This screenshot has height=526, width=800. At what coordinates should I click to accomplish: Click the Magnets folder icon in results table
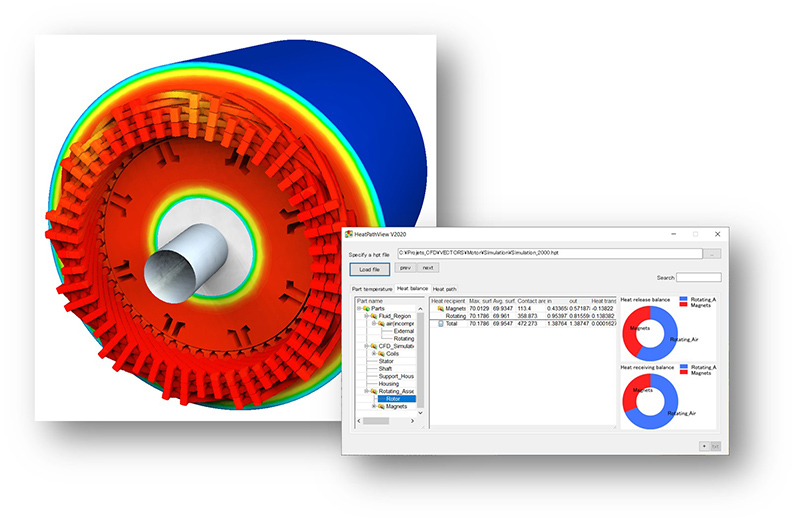tap(438, 309)
